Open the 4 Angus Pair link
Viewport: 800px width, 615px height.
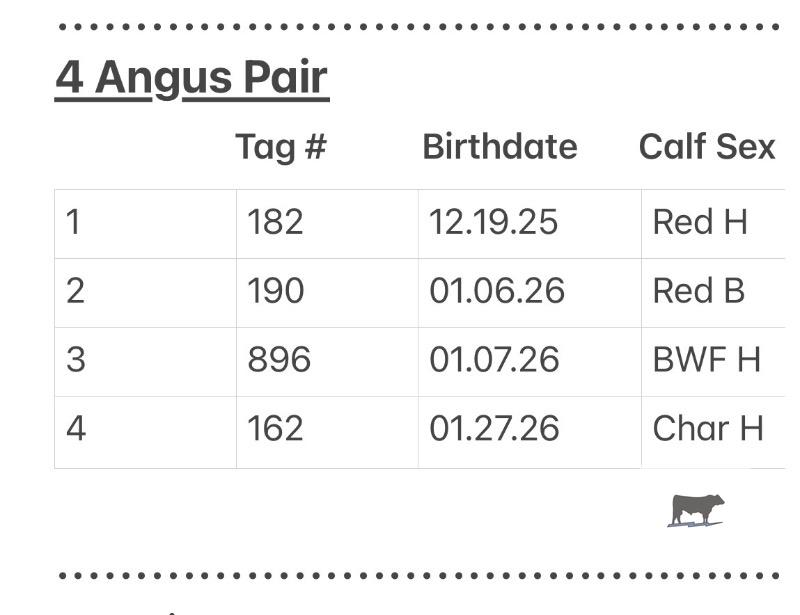[191, 78]
